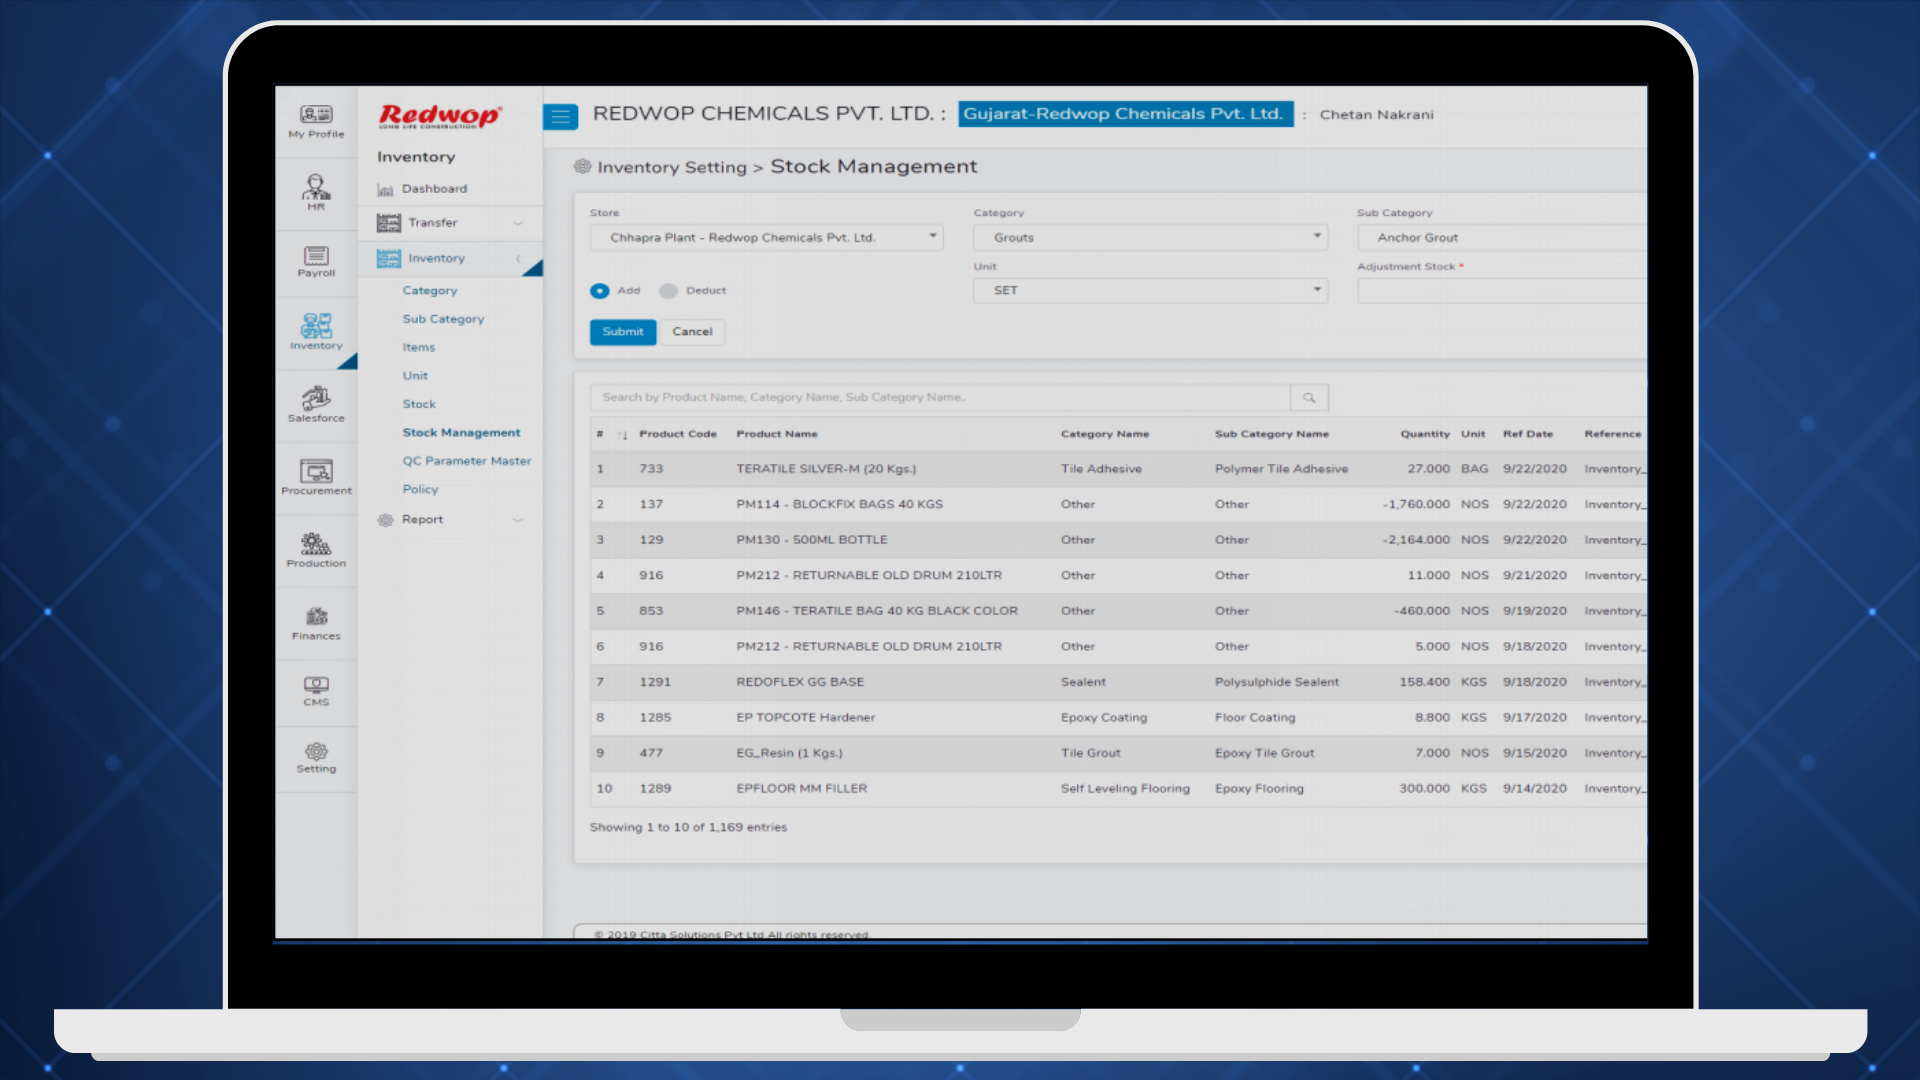1920x1080 pixels.
Task: Open the Salesforce module icon
Action: (x=316, y=398)
